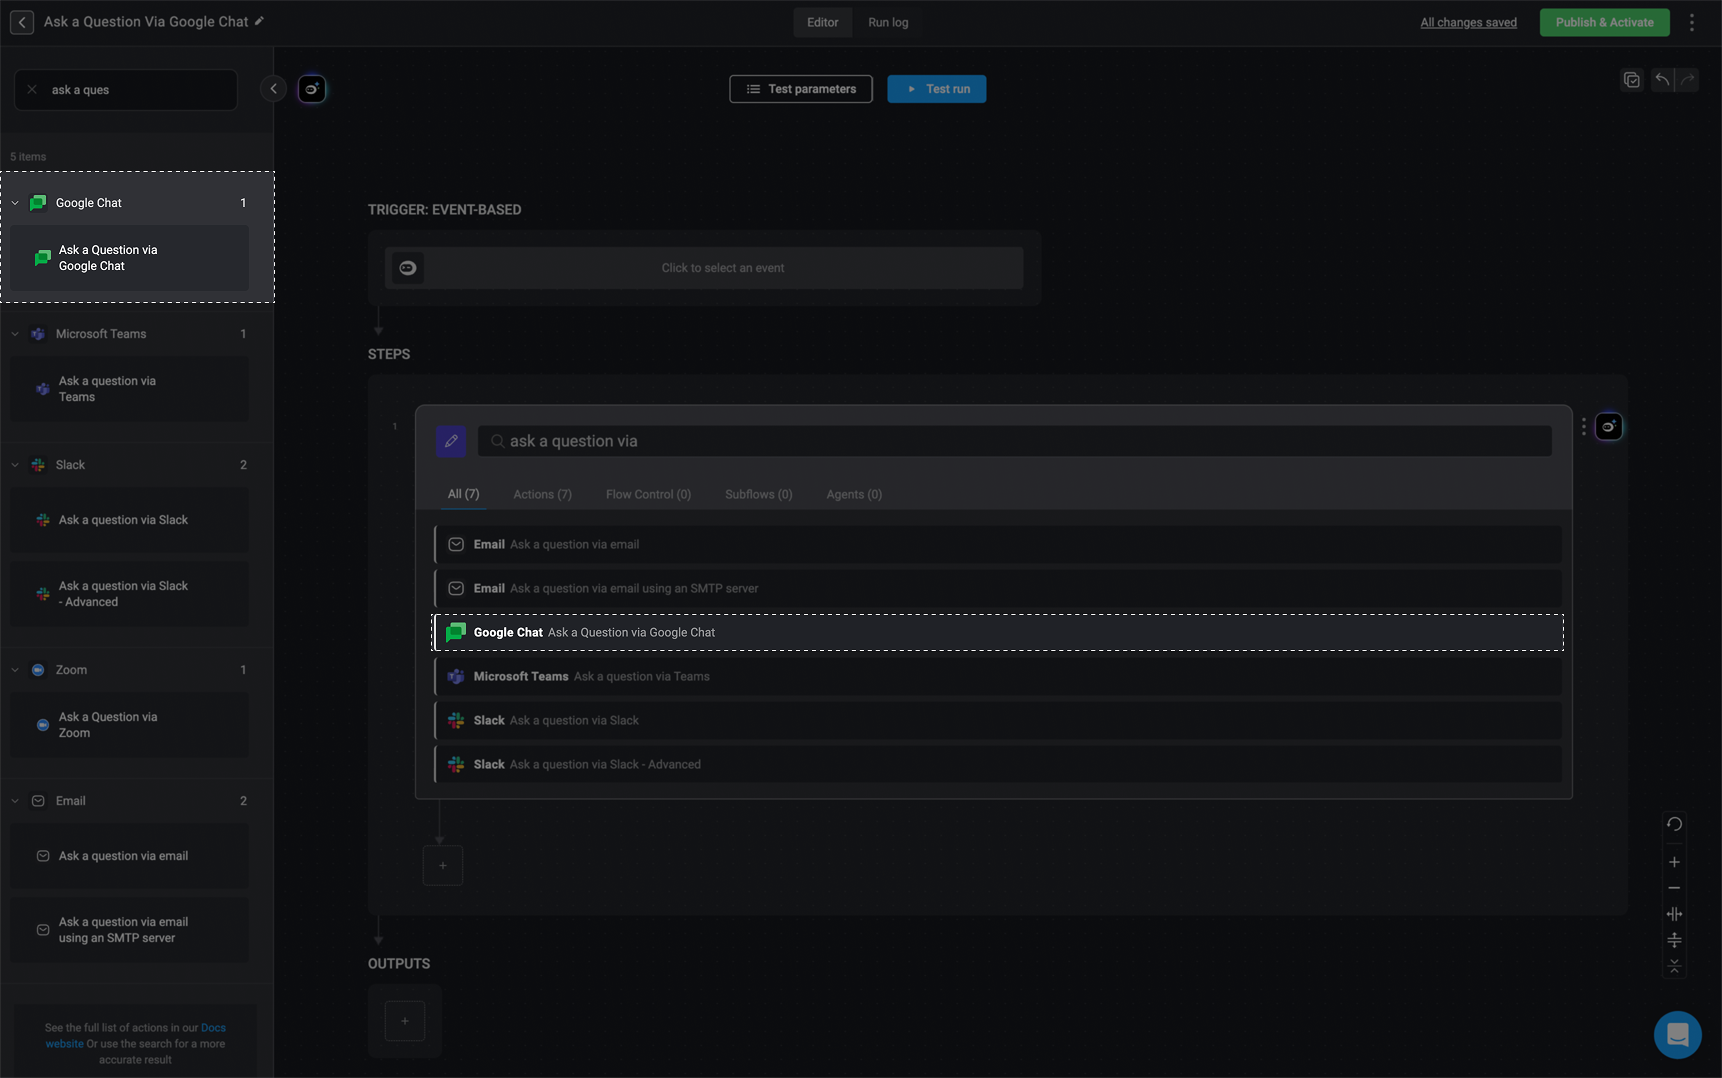The image size is (1722, 1078).
Task: Open the copy workflow icon at top right
Action: (1632, 80)
